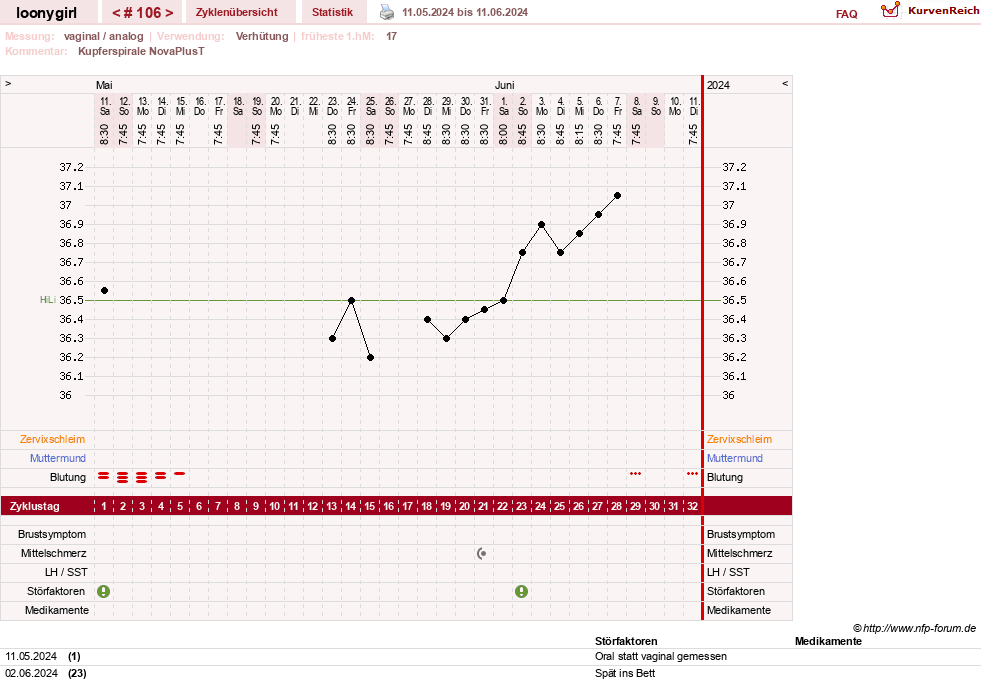Click the temperature point on May 25 at 36.2
Image resolution: width=981 pixels, height=700 pixels.
click(370, 358)
